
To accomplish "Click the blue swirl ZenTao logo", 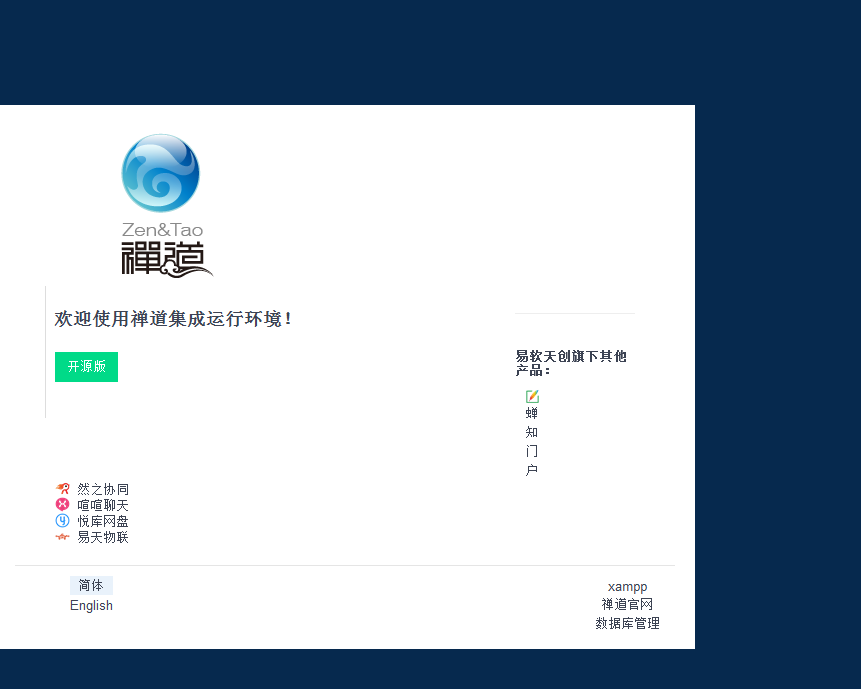I will tap(160, 173).
